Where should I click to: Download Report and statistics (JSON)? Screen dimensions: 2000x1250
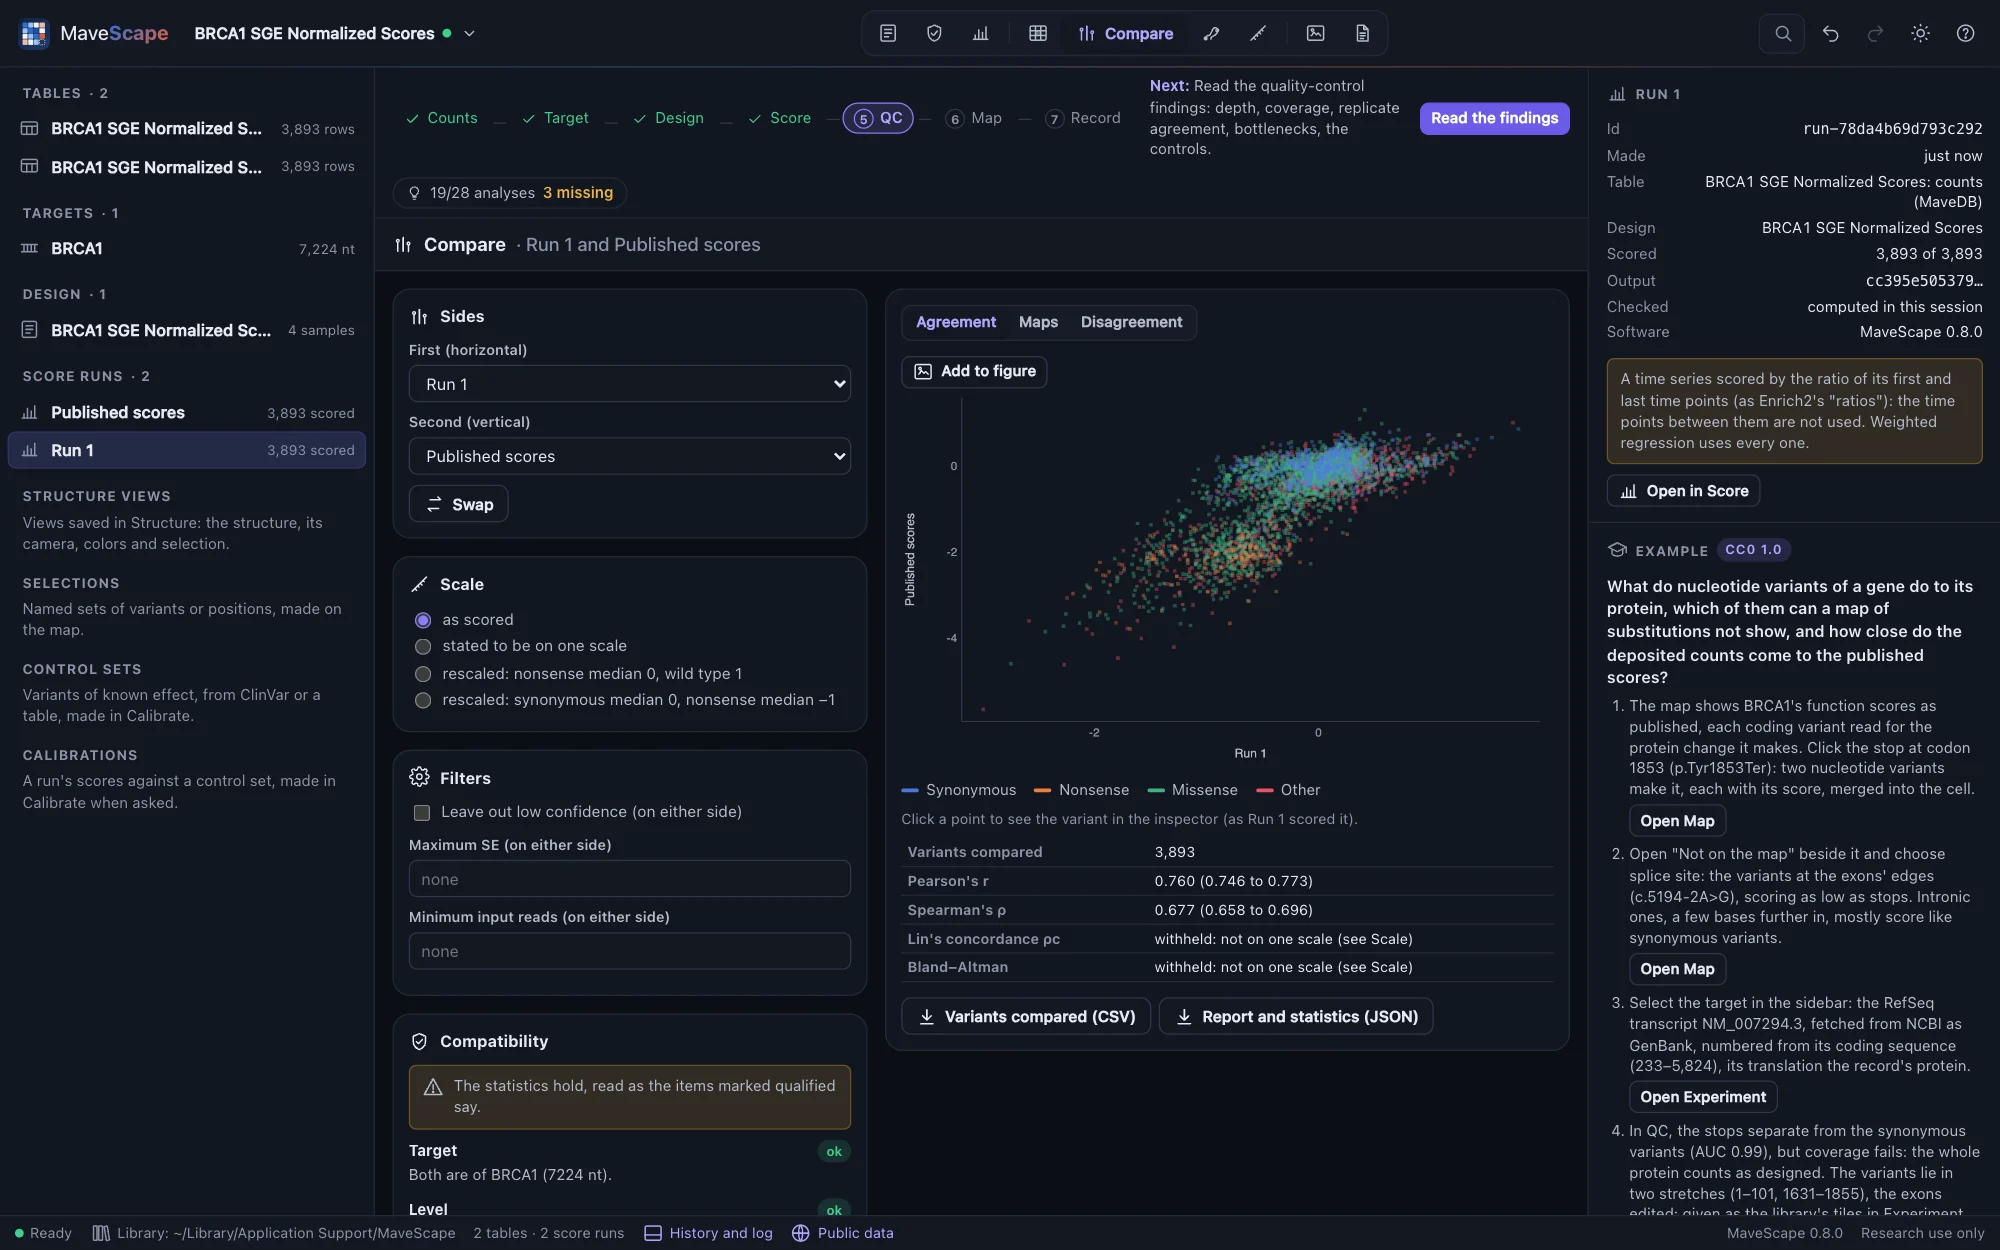click(1296, 1016)
